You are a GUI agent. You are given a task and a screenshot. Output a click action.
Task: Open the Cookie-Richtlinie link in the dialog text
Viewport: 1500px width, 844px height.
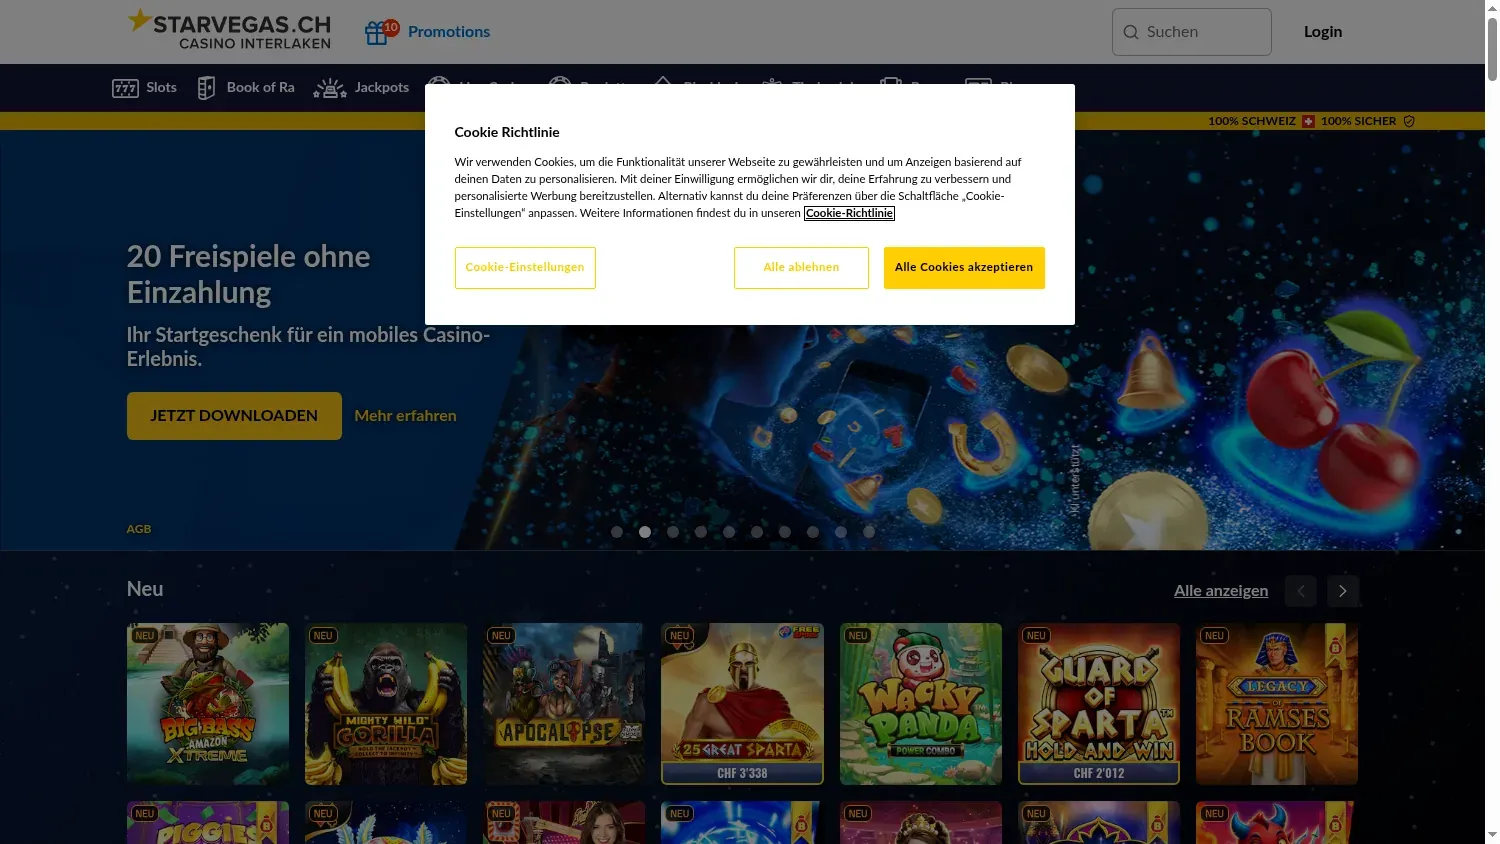[x=849, y=213]
